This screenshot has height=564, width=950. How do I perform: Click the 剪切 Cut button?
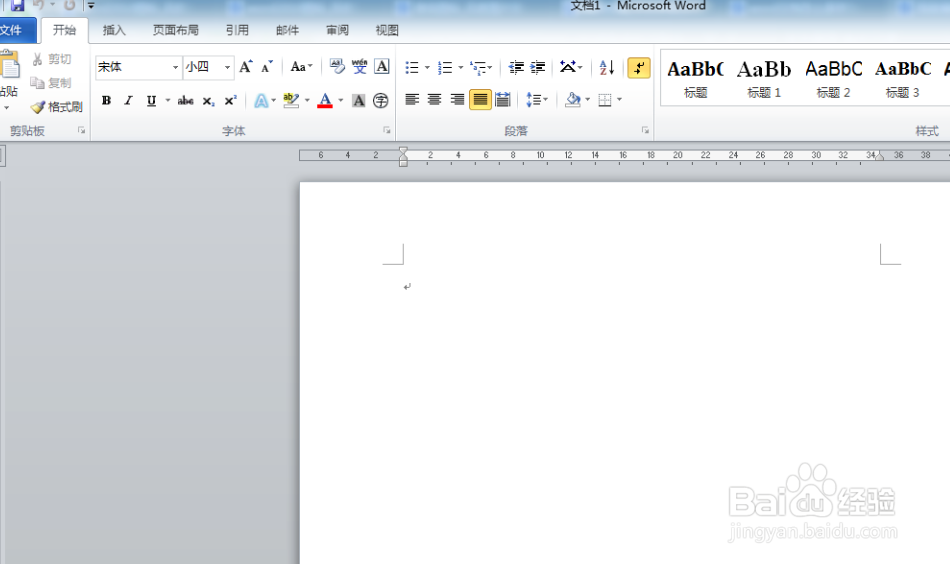[x=51, y=59]
